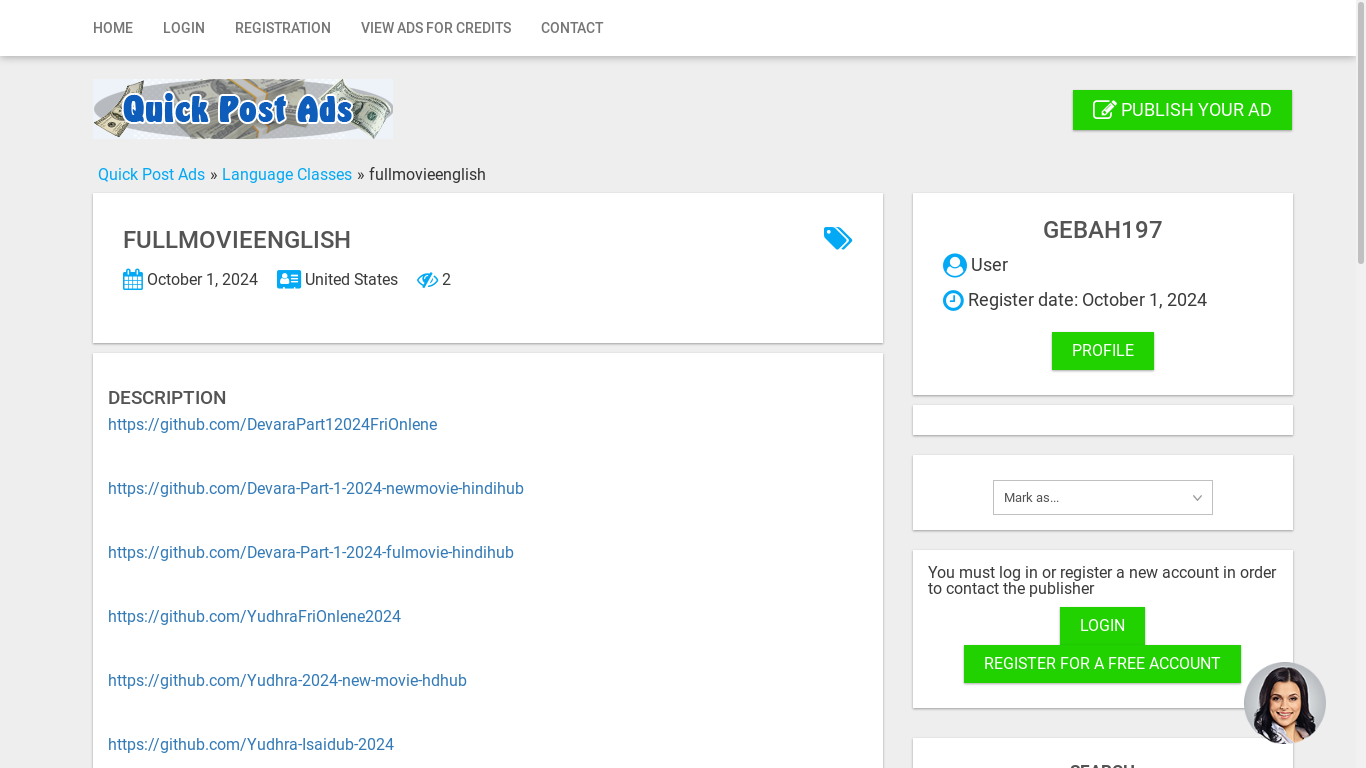Follow the Language Classes breadcrumb link
This screenshot has height=768, width=1366.
pyautogui.click(x=287, y=174)
